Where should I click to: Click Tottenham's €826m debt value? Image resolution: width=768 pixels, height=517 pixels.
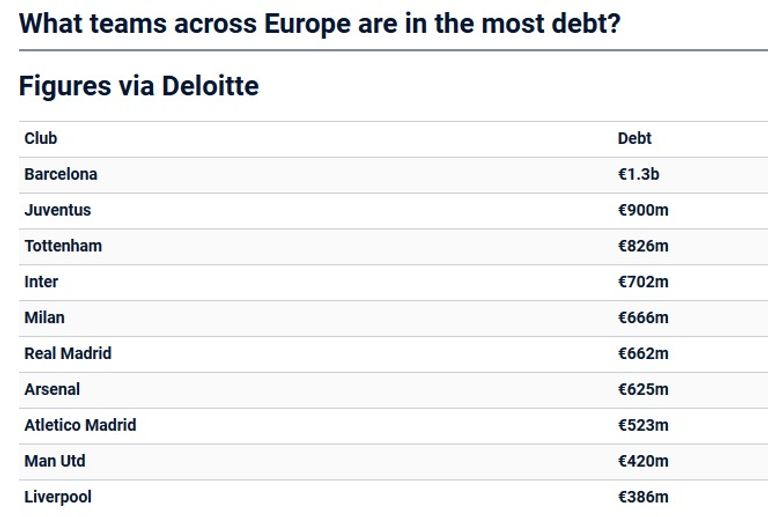[x=643, y=246]
